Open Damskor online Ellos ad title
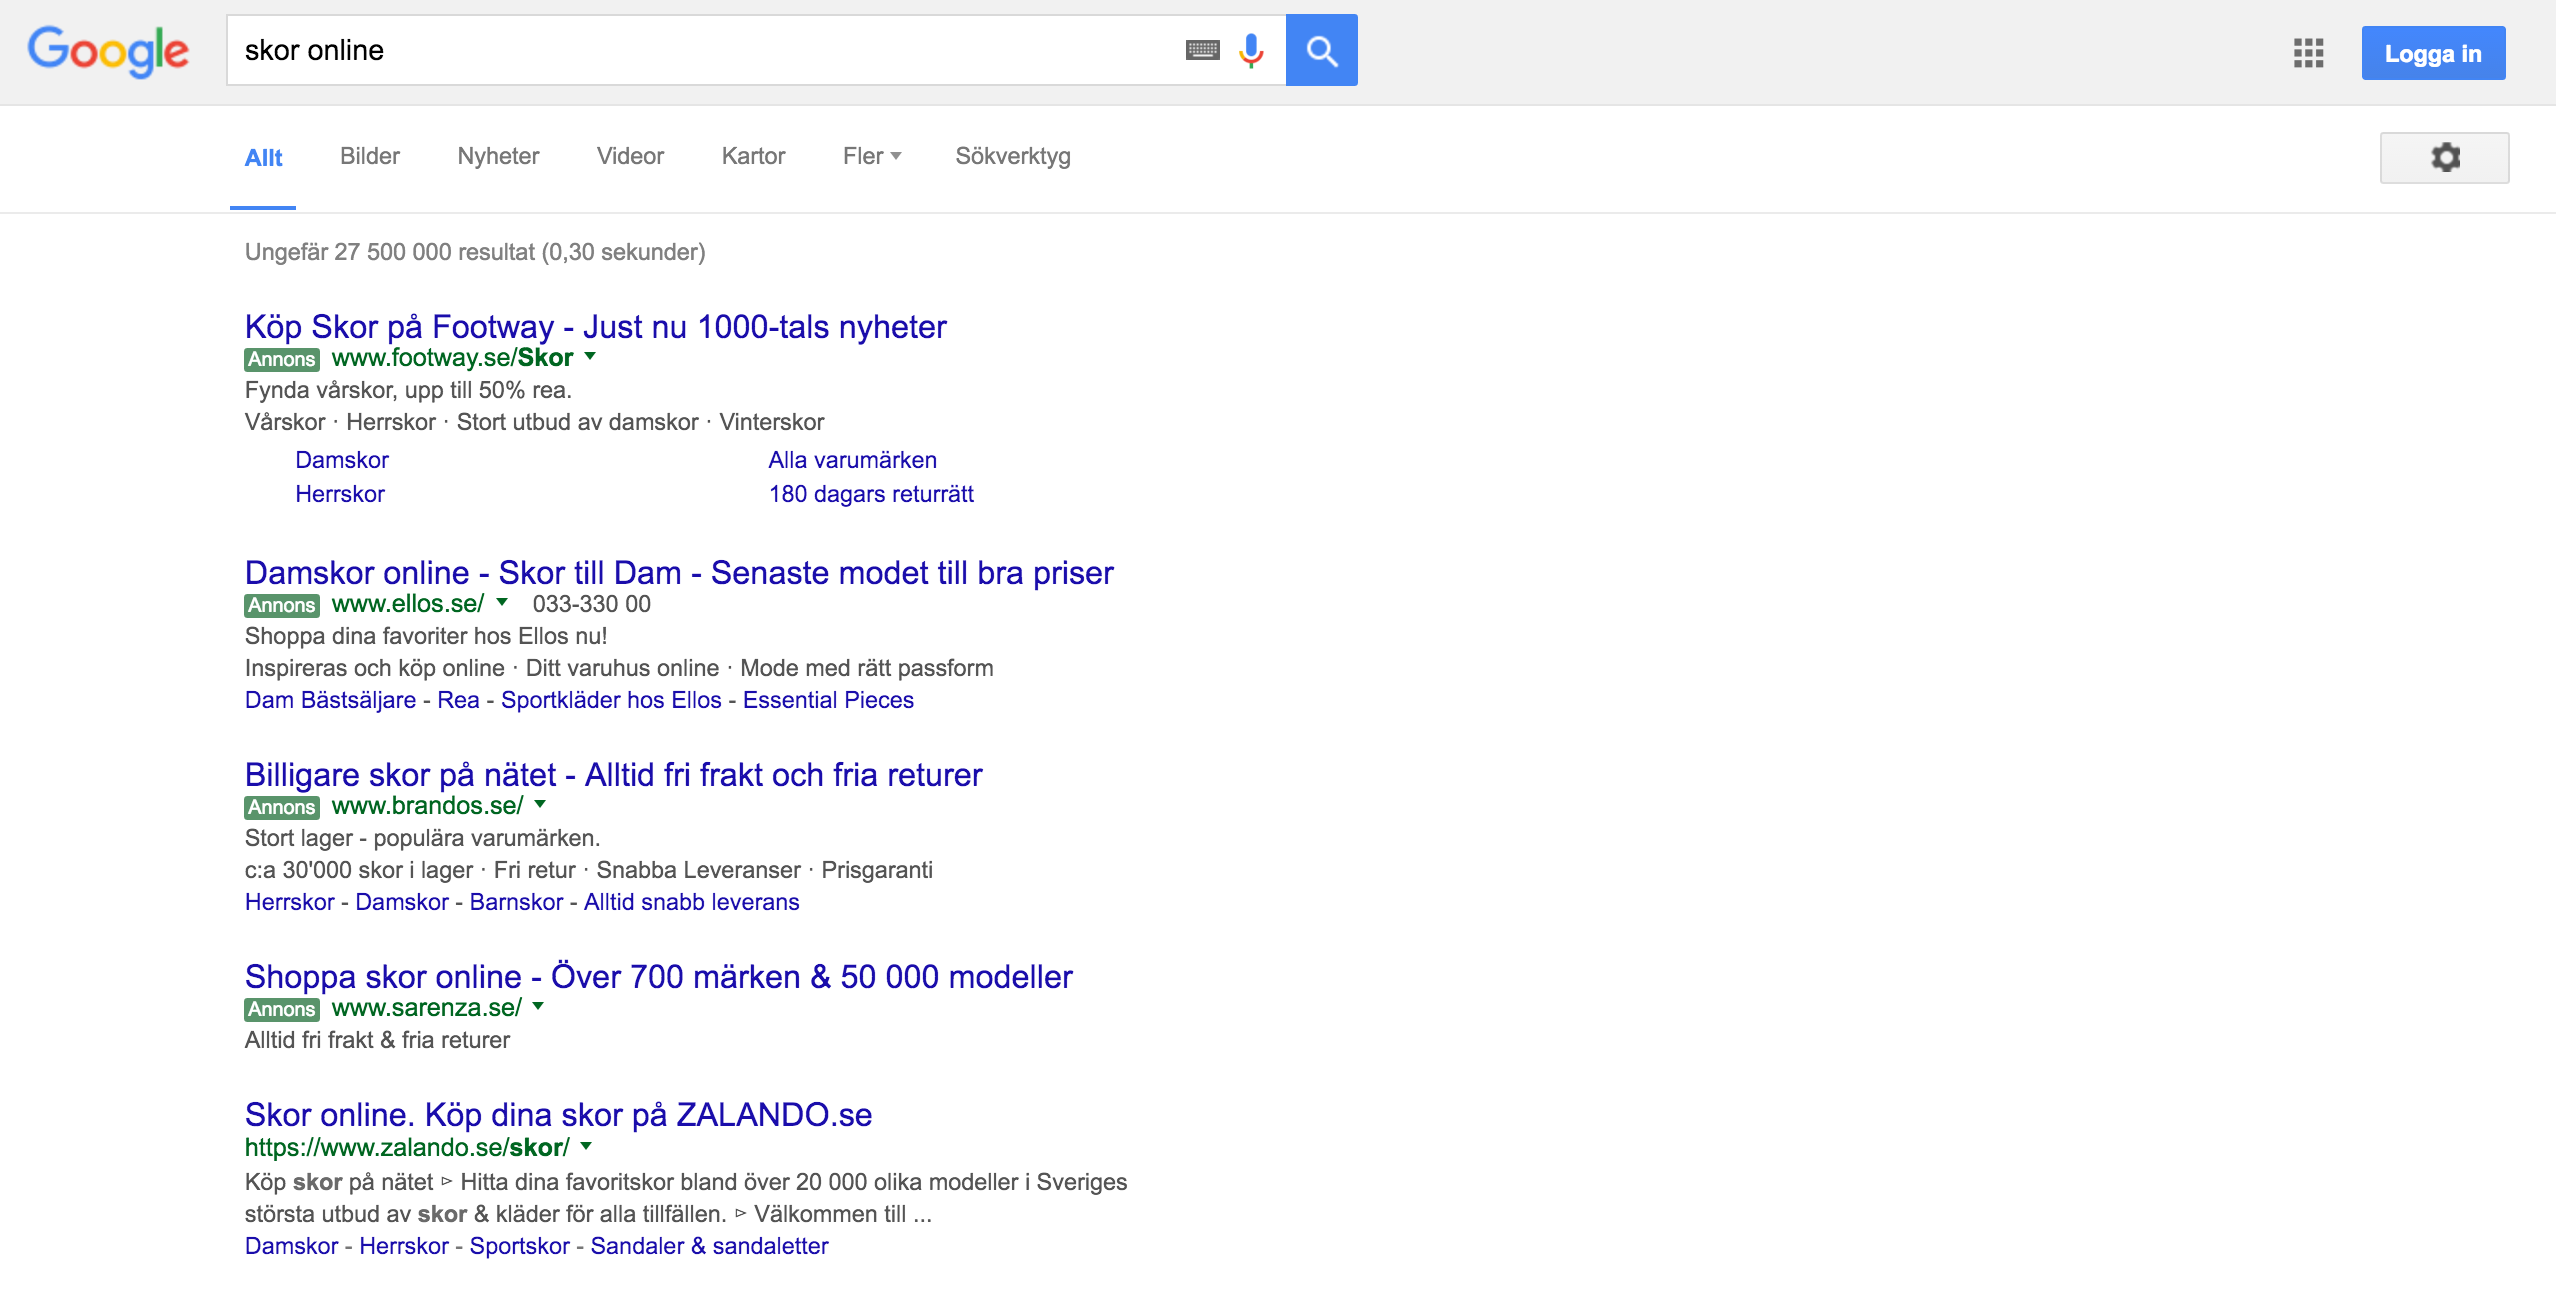Viewport: 2556px width, 1296px height. [679, 573]
